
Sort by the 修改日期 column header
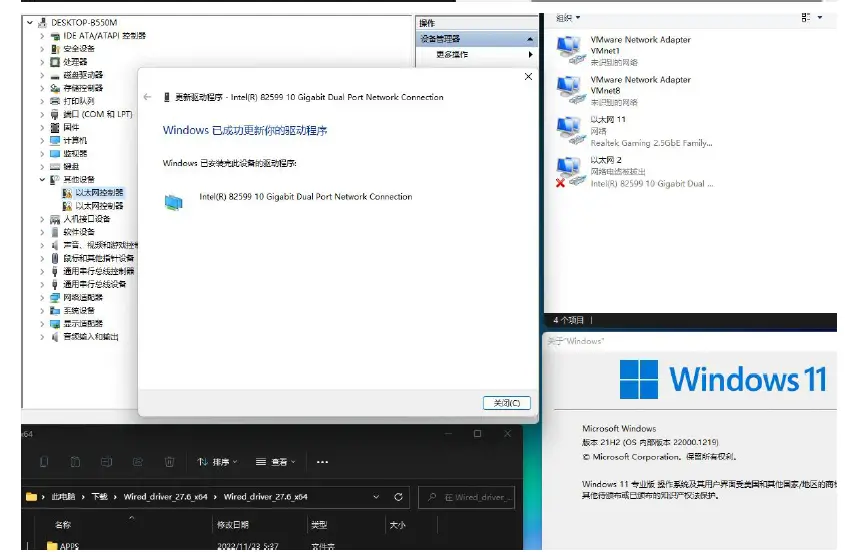tap(232, 524)
